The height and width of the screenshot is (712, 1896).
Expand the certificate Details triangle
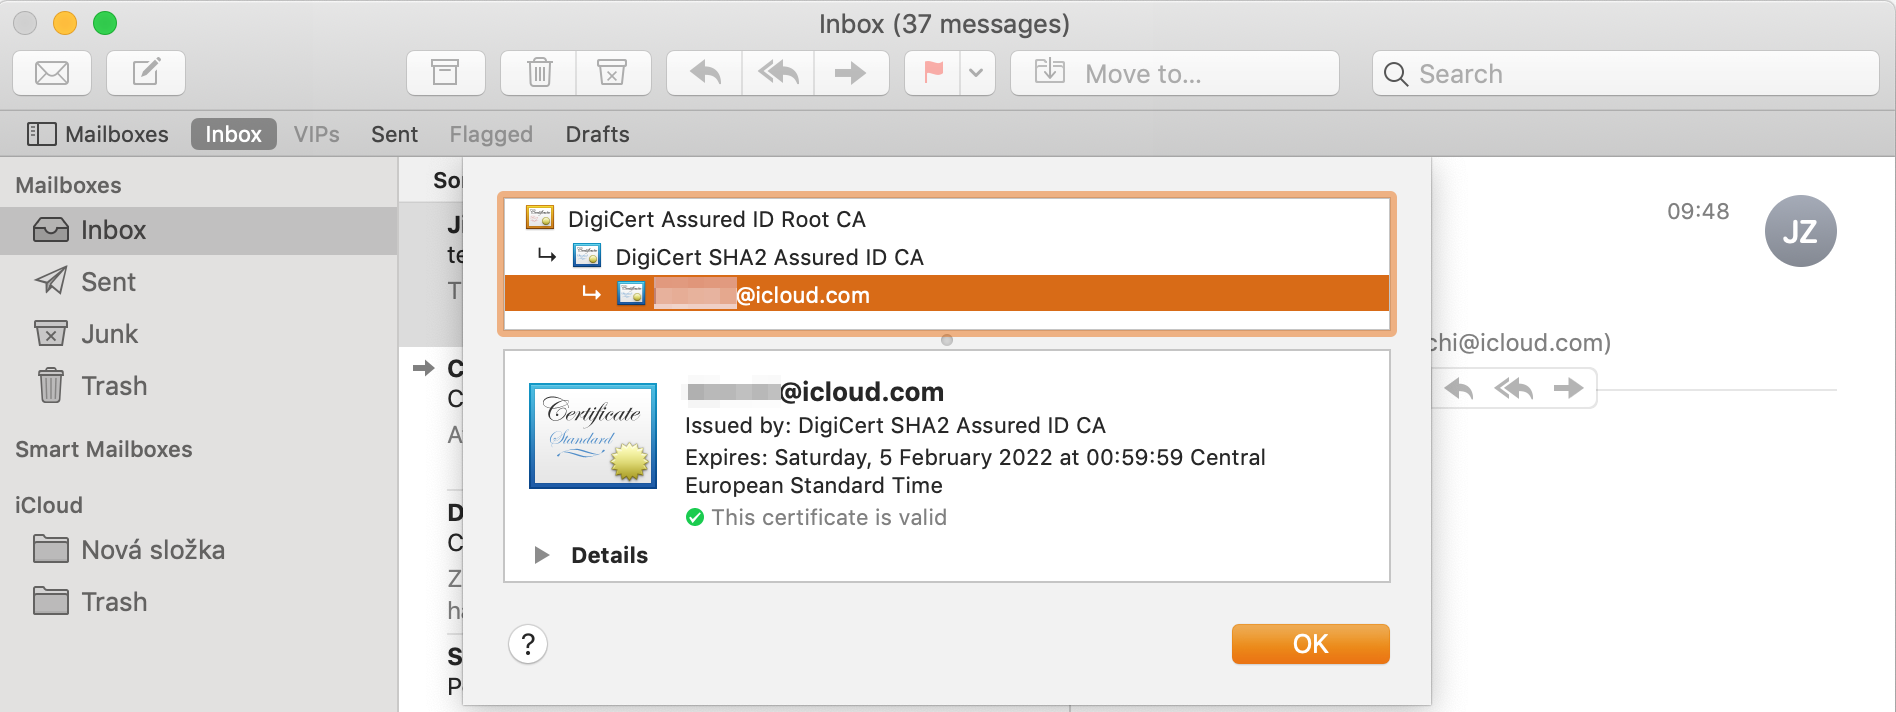542,555
